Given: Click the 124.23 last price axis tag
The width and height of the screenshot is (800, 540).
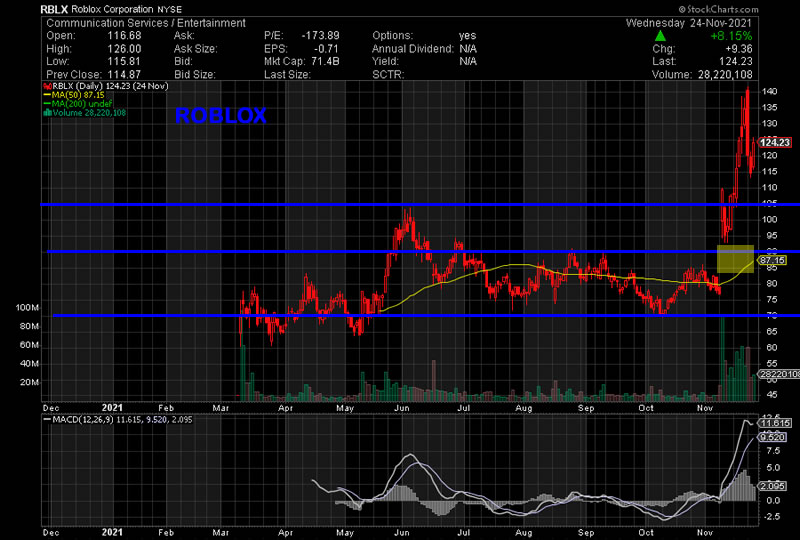Looking at the screenshot, I should point(778,142).
